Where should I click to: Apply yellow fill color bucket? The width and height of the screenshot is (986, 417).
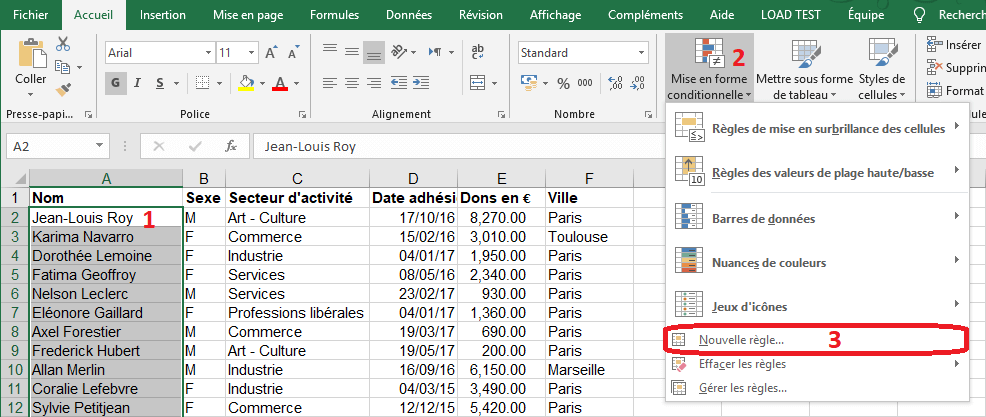(246, 83)
